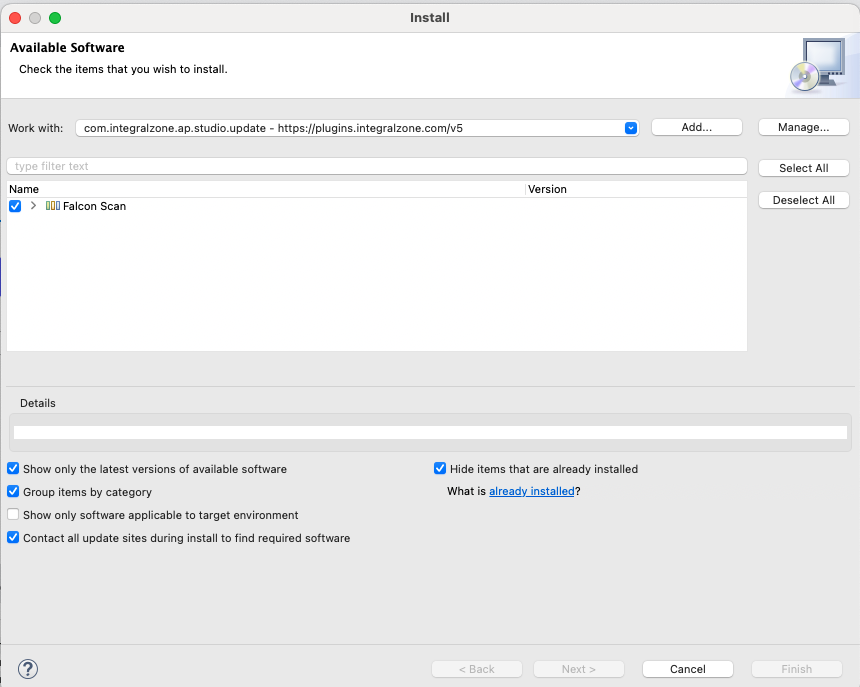Click the Cancel button

688,669
